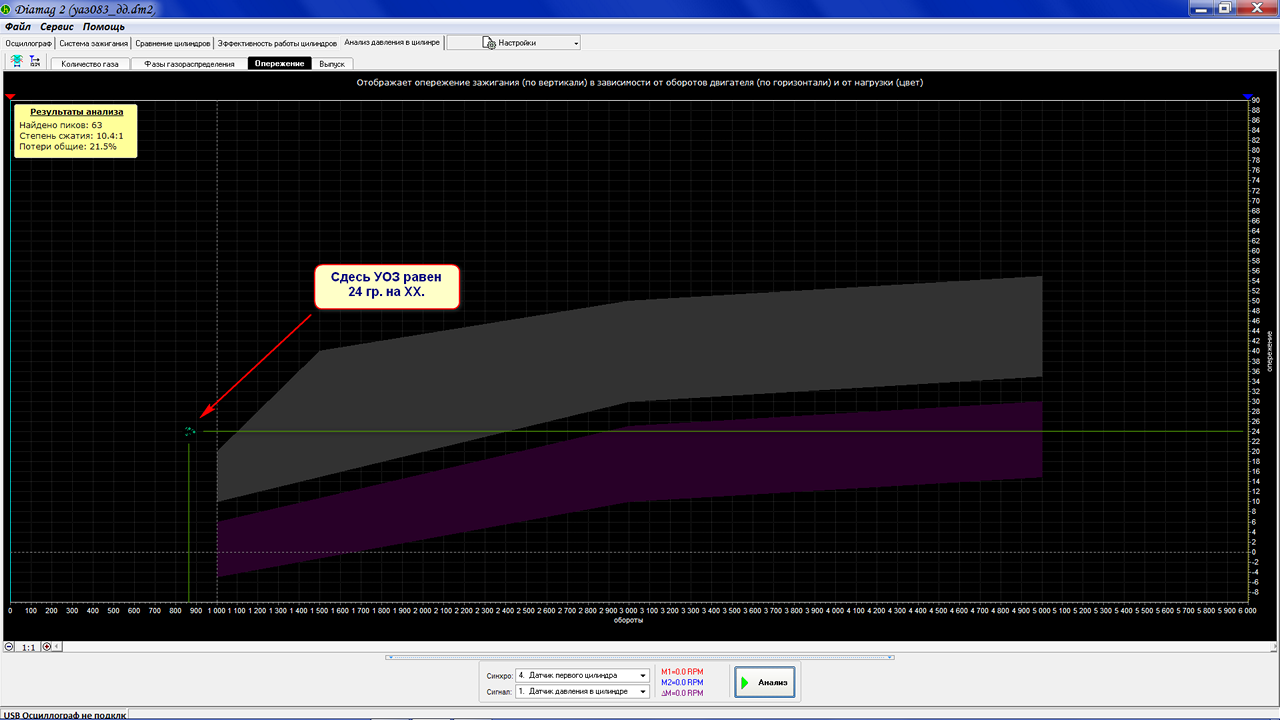This screenshot has height=720, width=1280.
Task: Click the red marker triangle at top-left
Action: click(x=10, y=96)
